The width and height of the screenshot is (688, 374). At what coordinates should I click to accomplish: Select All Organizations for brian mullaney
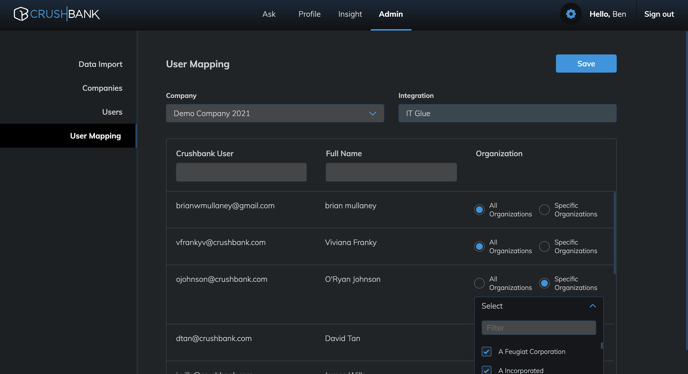479,210
